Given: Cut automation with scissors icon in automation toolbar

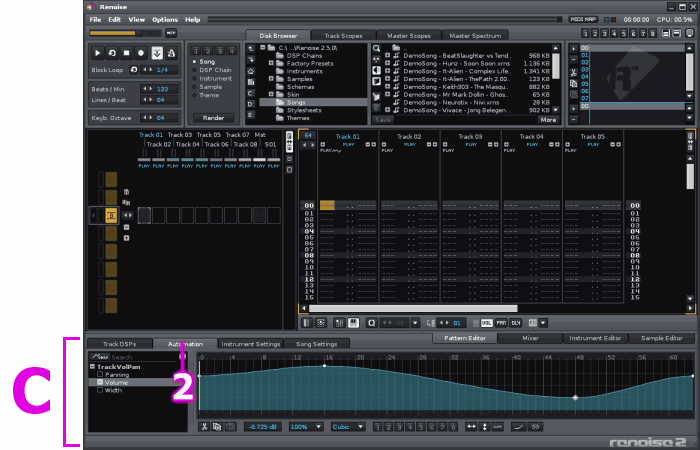Looking at the screenshot, I should tap(204, 427).
